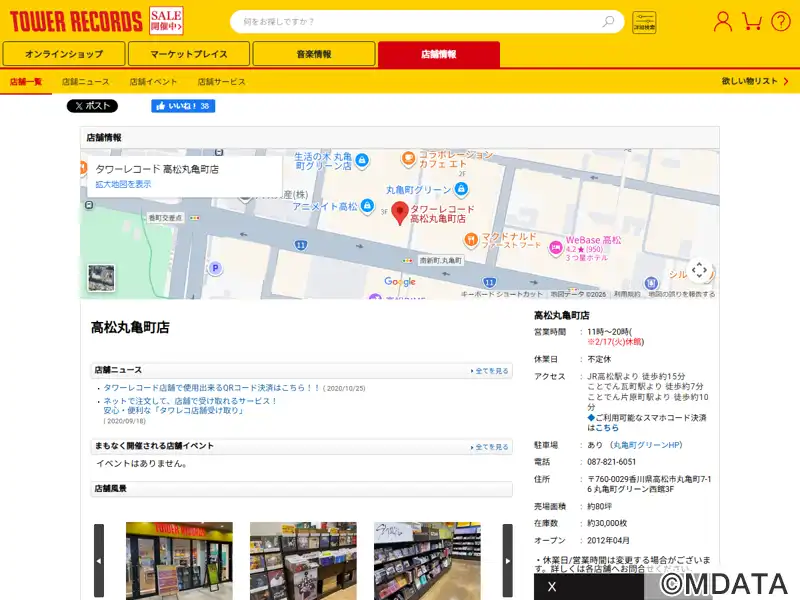Viewport: 800px width, 600px height.
Task: Select the 店舗情報 tab
Action: tap(439, 54)
